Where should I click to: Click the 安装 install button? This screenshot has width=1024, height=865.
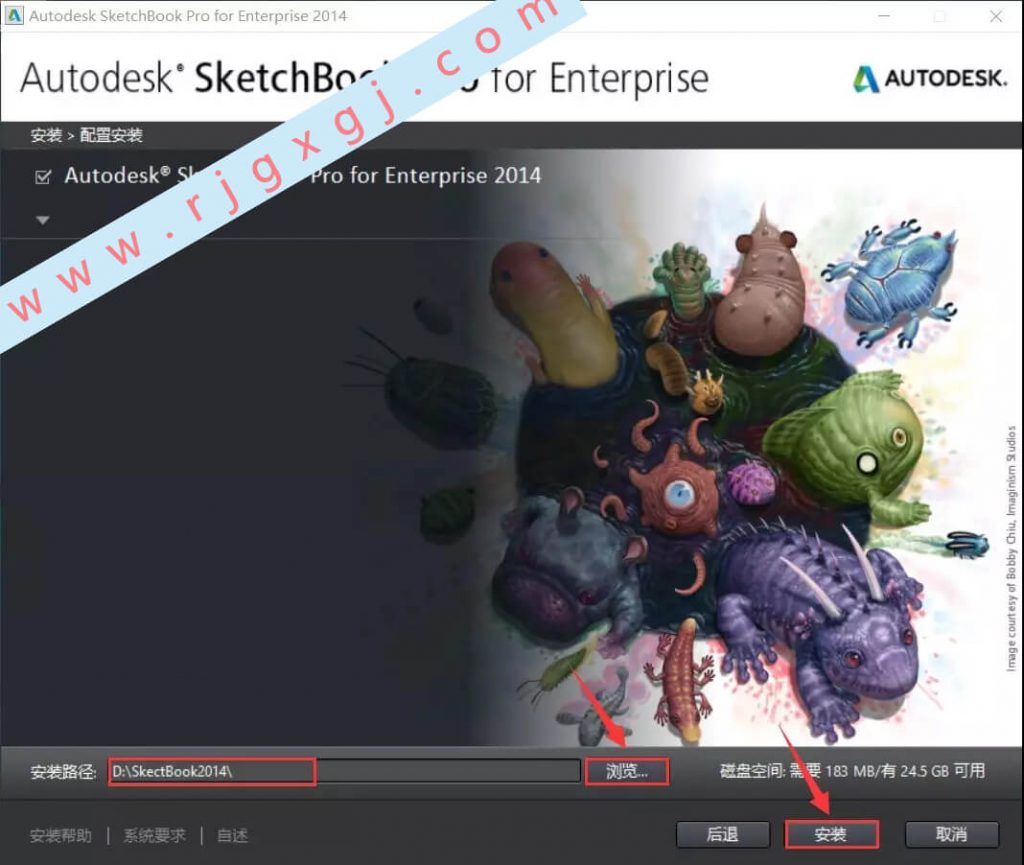pos(831,834)
